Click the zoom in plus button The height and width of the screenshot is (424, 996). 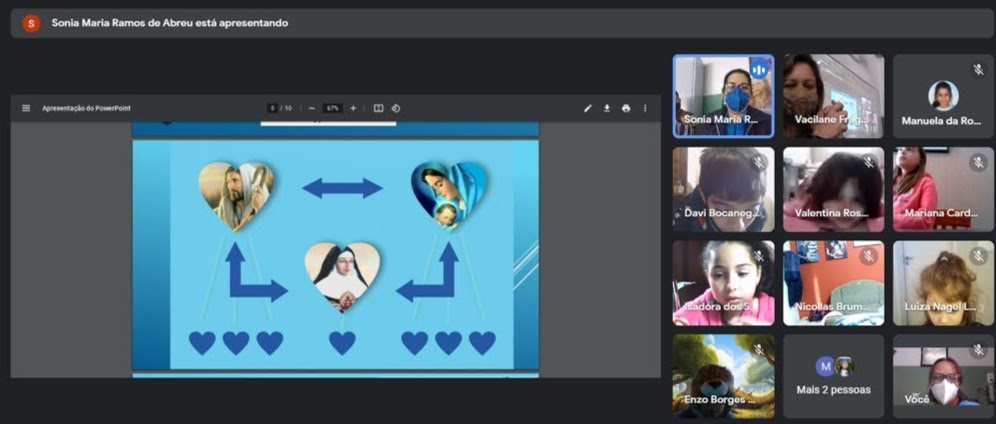pos(353,108)
